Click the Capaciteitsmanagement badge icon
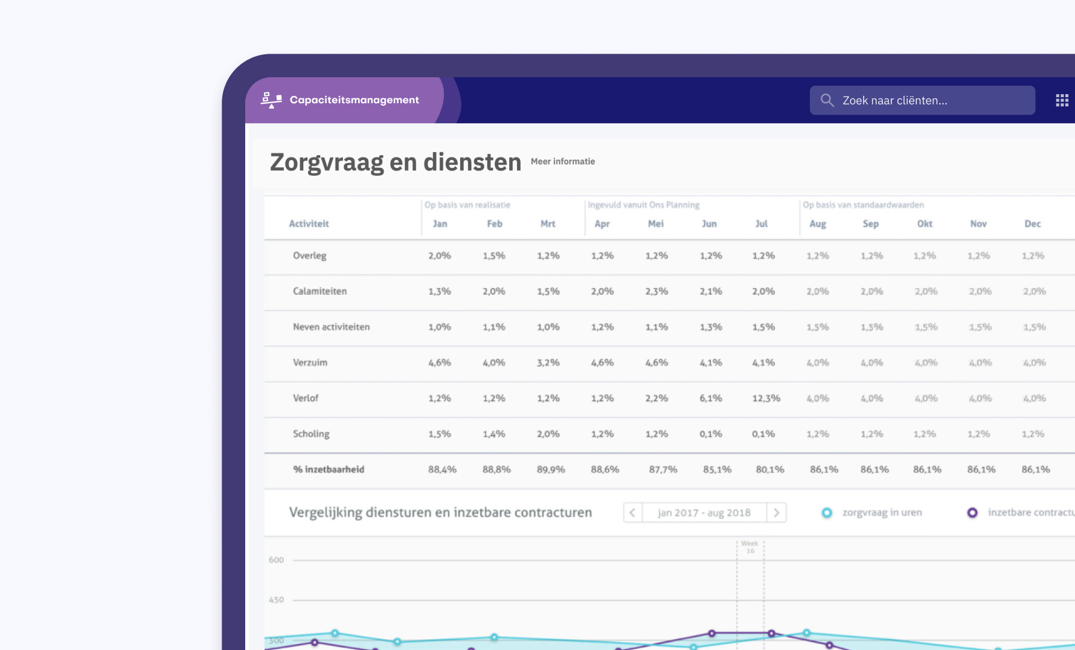This screenshot has width=1075, height=650. pyautogui.click(x=269, y=100)
